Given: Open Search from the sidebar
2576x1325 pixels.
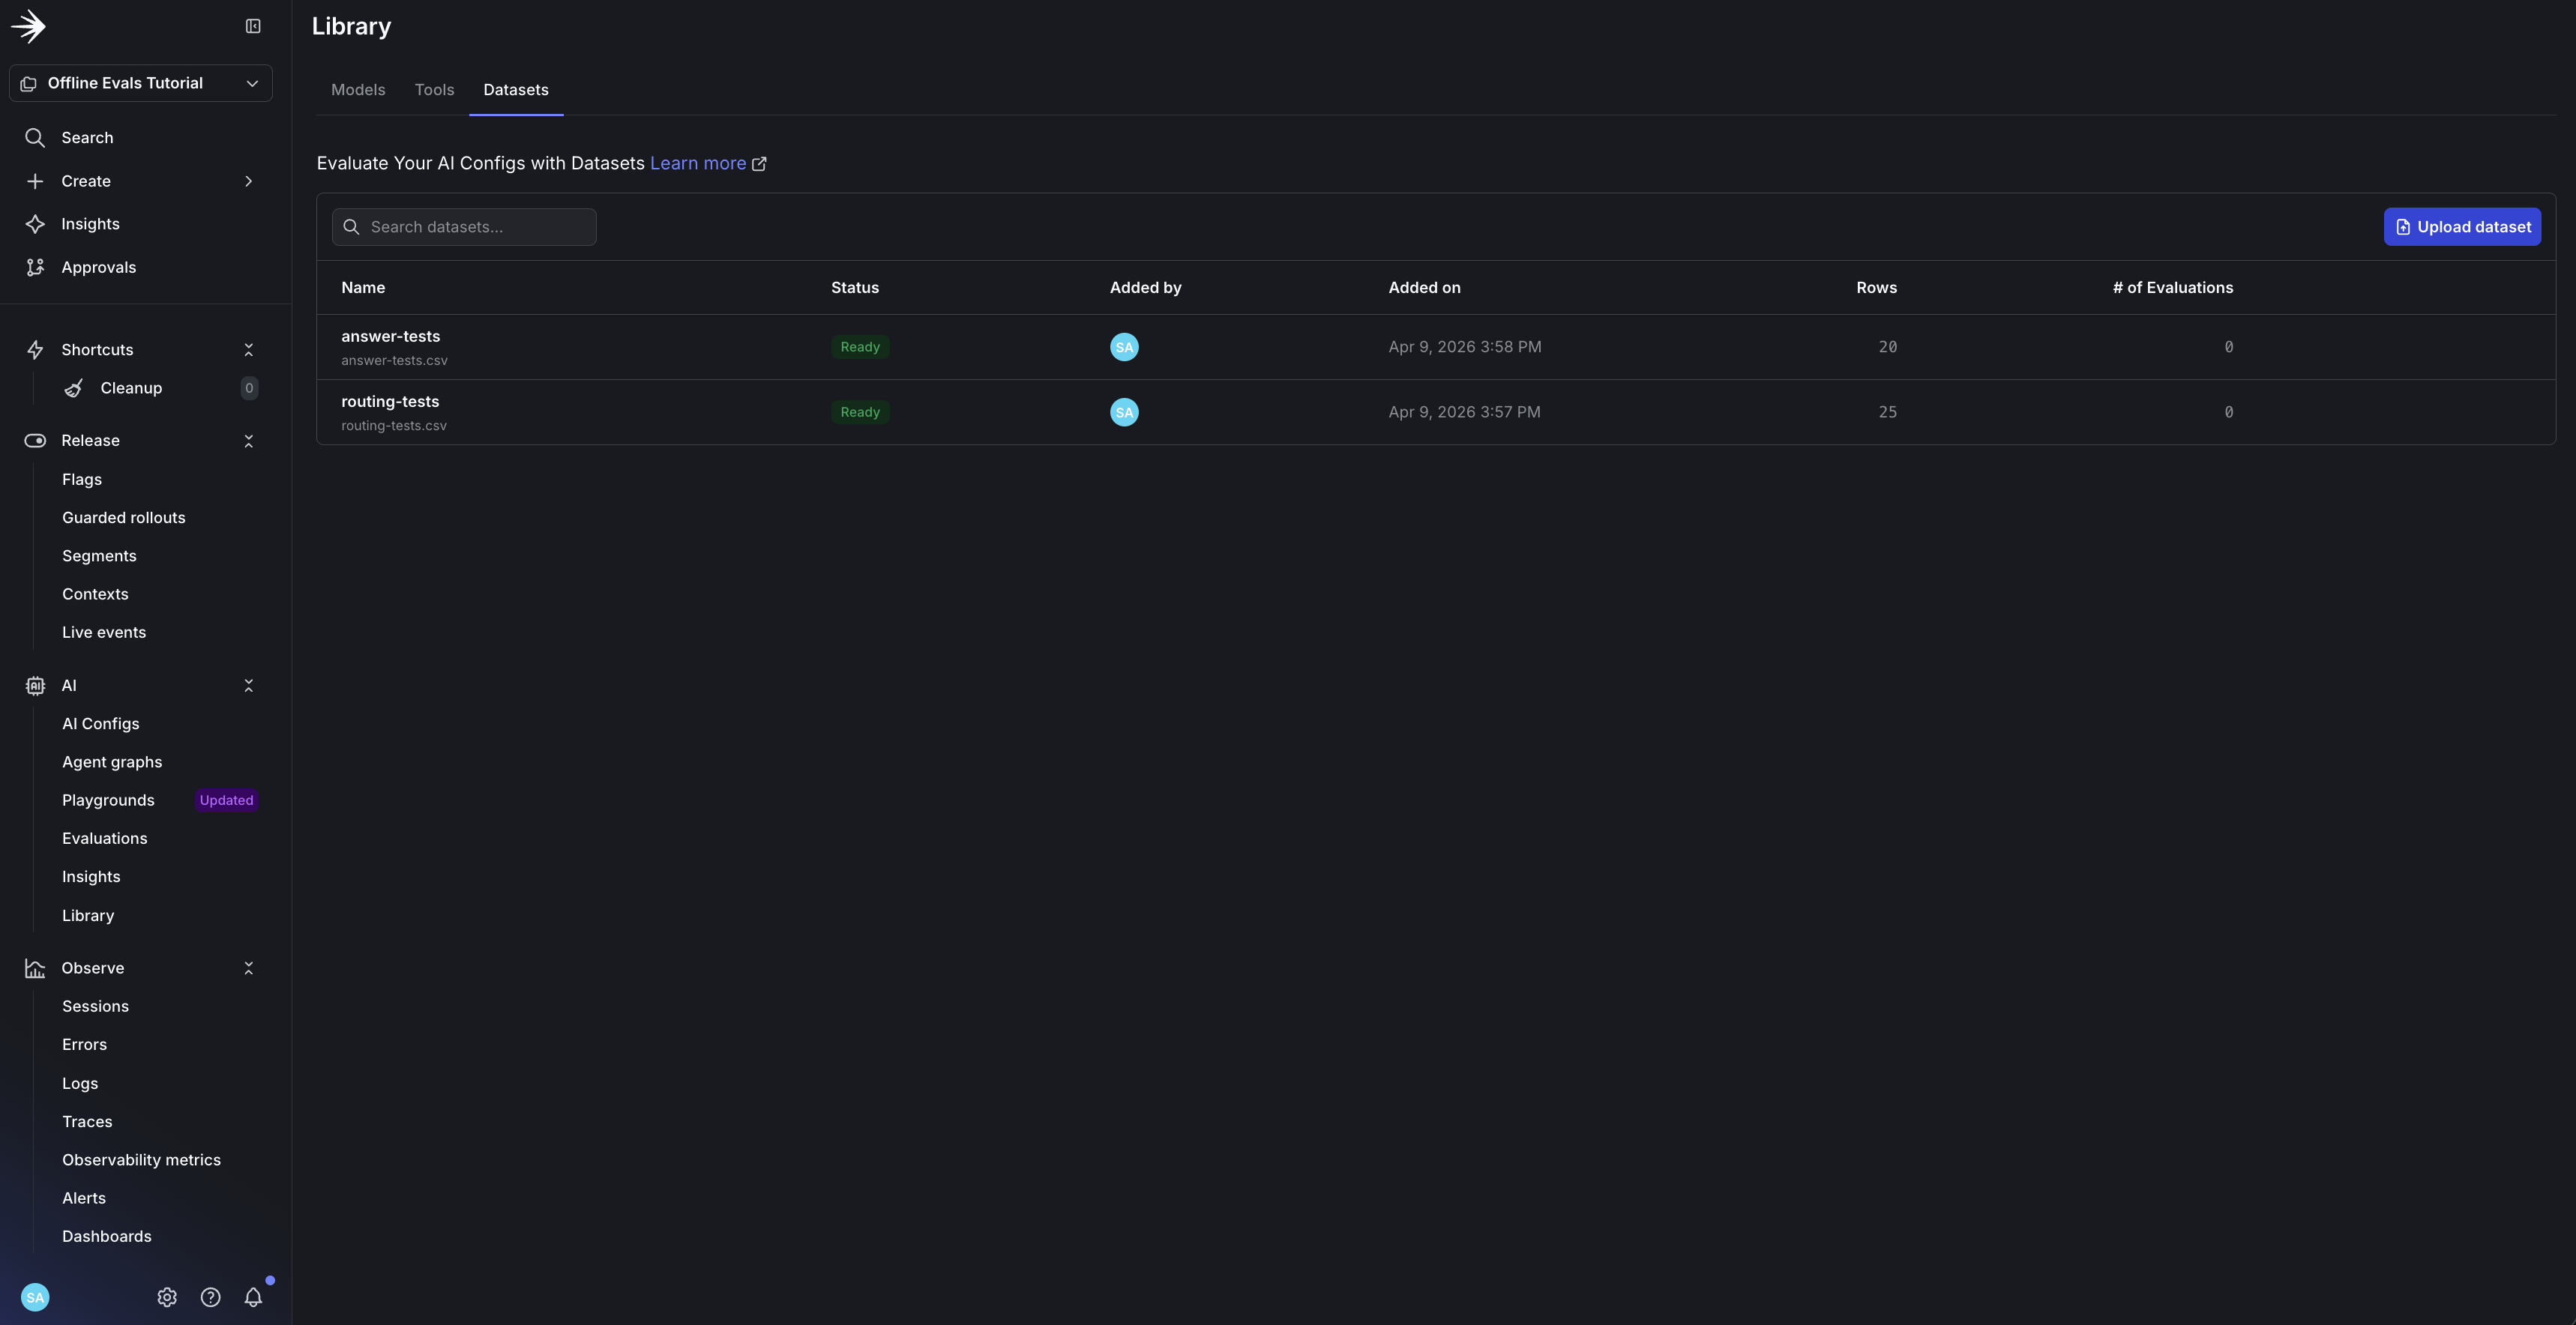Looking at the screenshot, I should 88,137.
